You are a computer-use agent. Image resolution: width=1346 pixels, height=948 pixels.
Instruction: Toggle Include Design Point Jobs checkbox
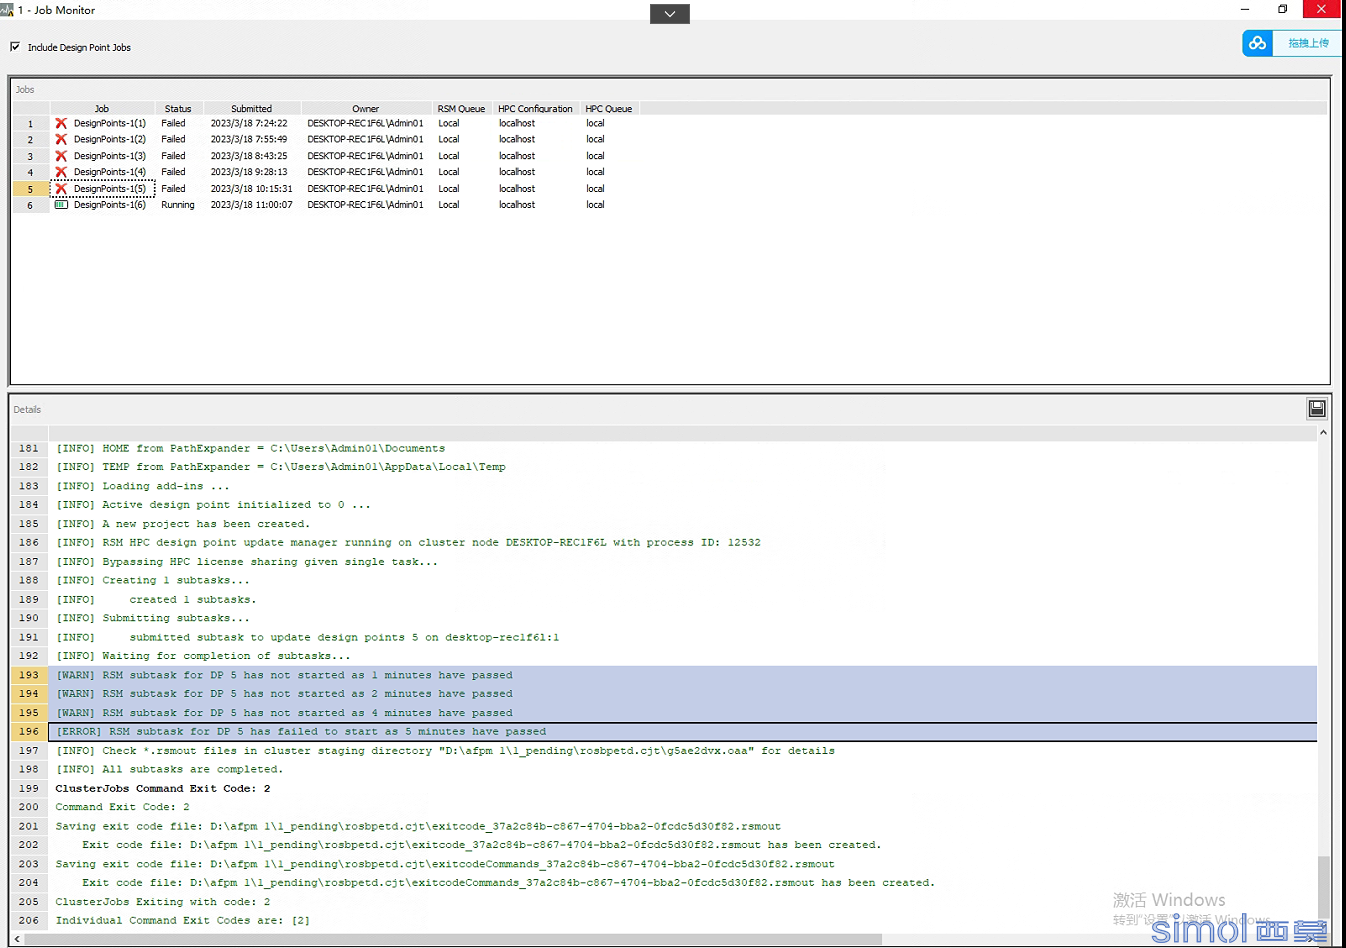[15, 47]
